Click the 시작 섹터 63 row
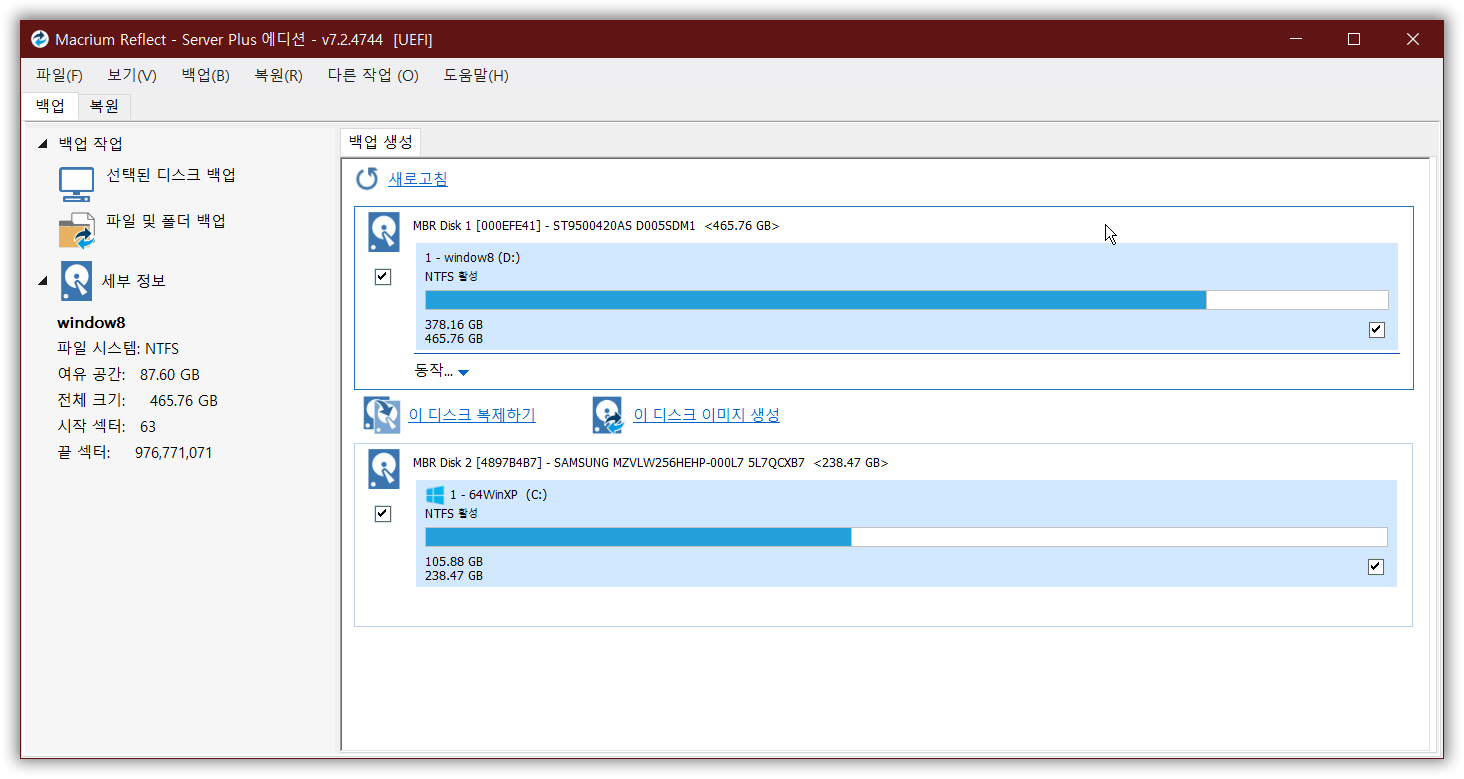1464x779 pixels. pyautogui.click(x=106, y=427)
